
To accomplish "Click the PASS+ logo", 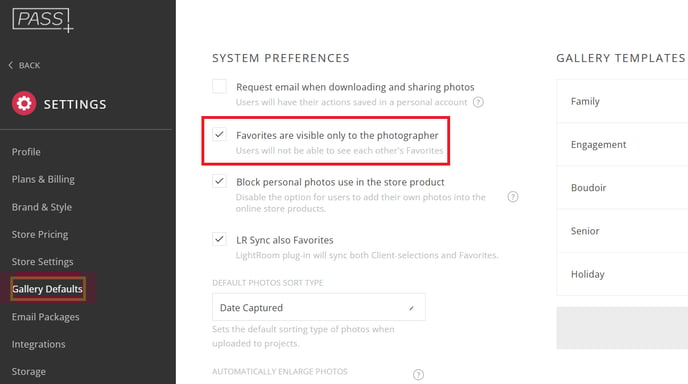I will pyautogui.click(x=43, y=20).
